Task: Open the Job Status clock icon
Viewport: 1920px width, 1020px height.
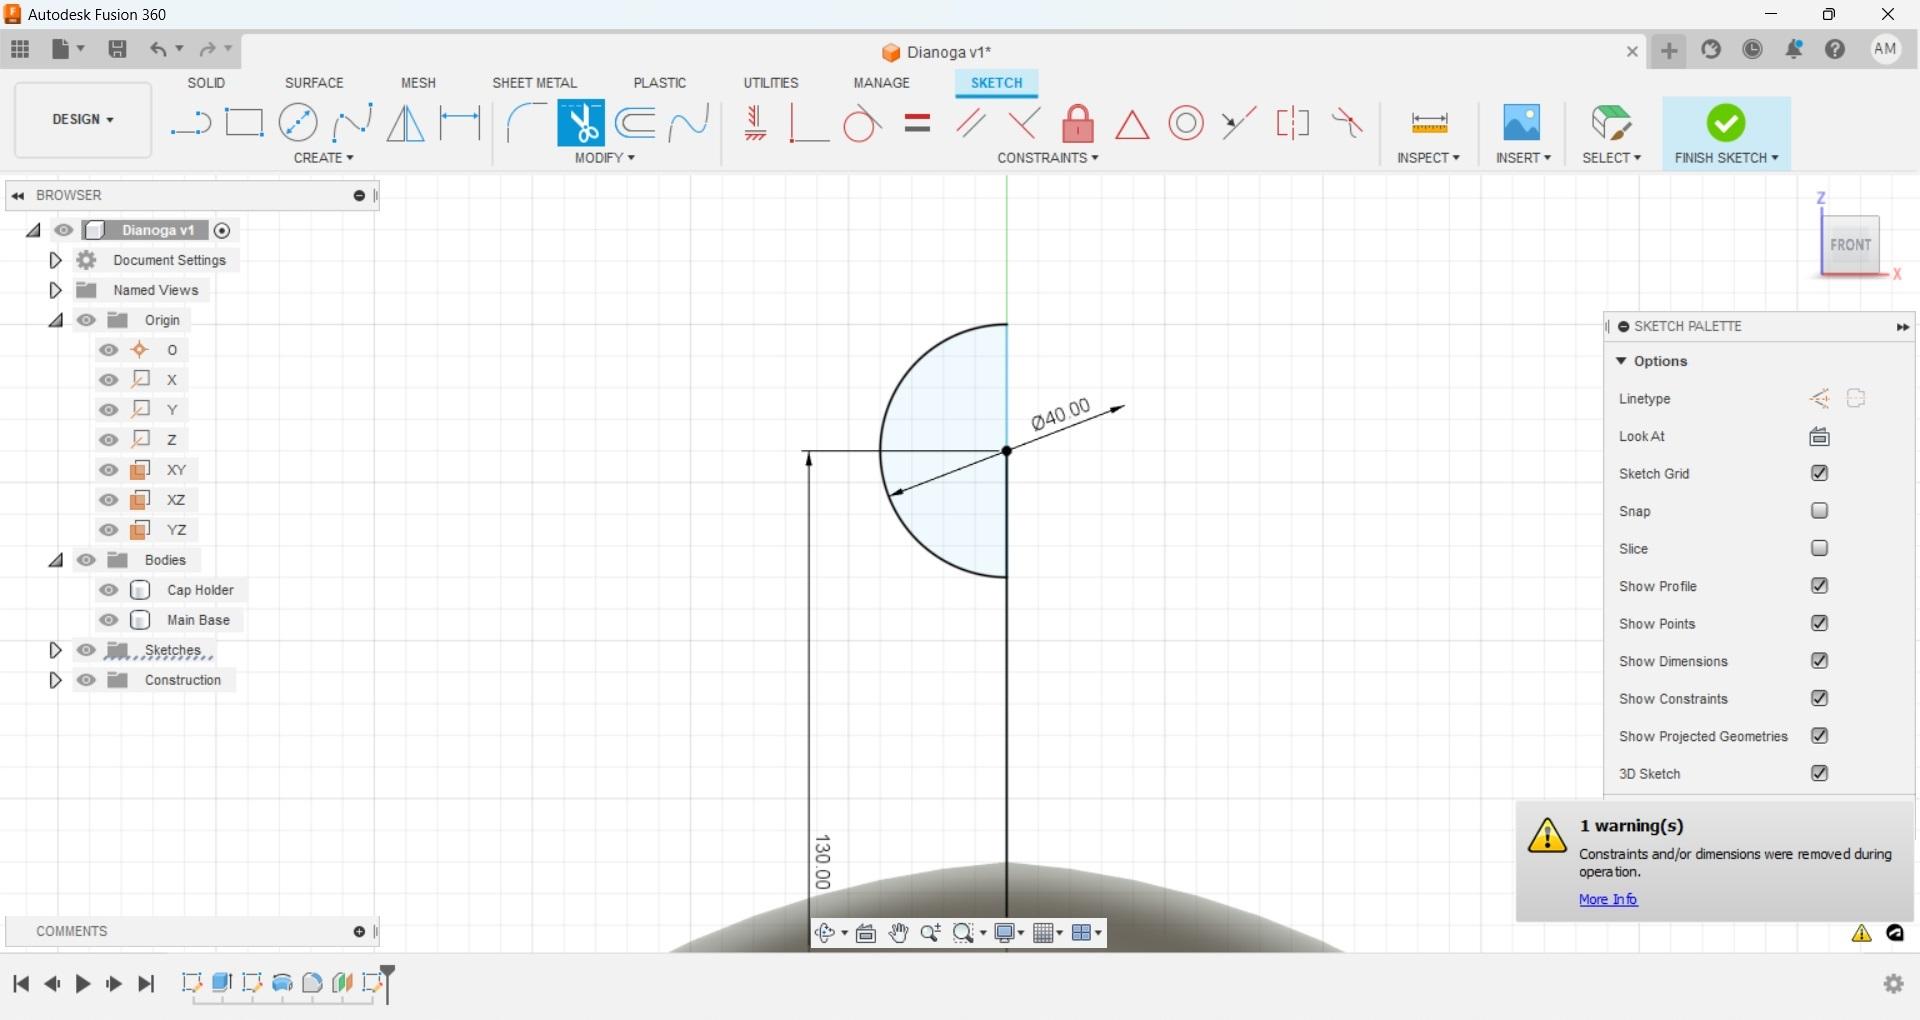Action: click(x=1753, y=50)
